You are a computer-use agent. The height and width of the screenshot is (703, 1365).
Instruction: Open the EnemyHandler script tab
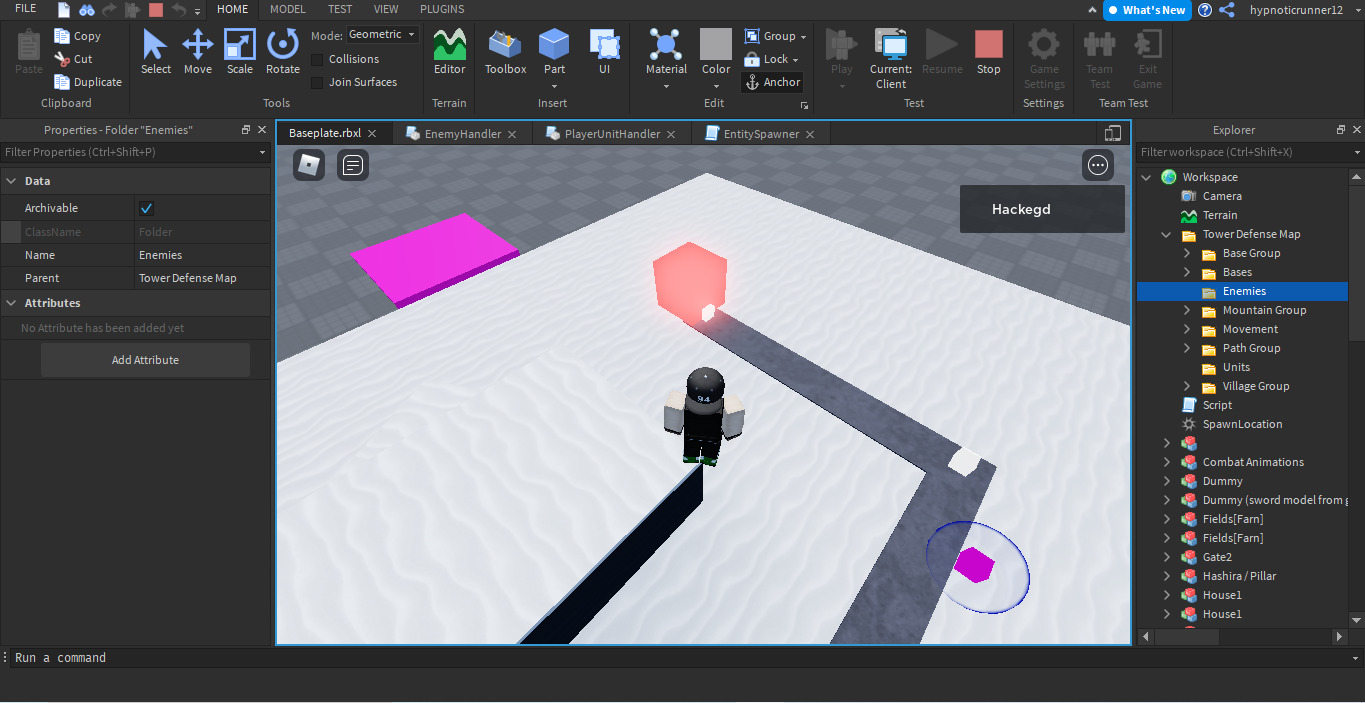pos(462,134)
